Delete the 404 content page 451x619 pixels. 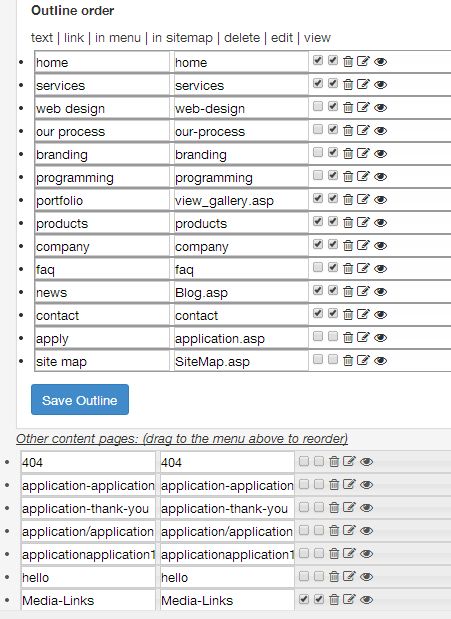coord(334,461)
